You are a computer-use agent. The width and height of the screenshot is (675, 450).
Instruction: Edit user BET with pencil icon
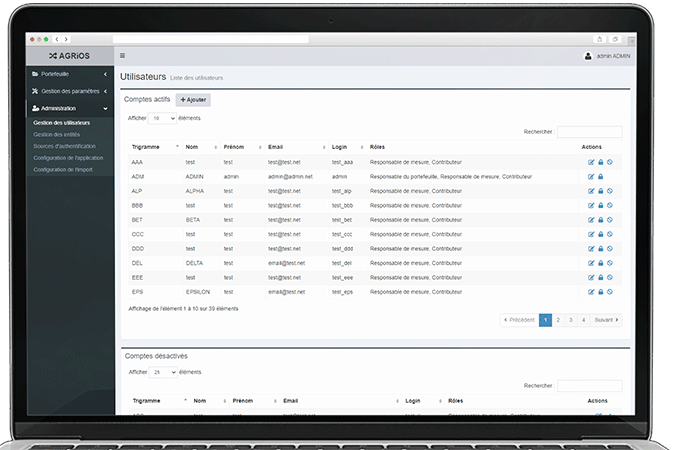pos(591,220)
